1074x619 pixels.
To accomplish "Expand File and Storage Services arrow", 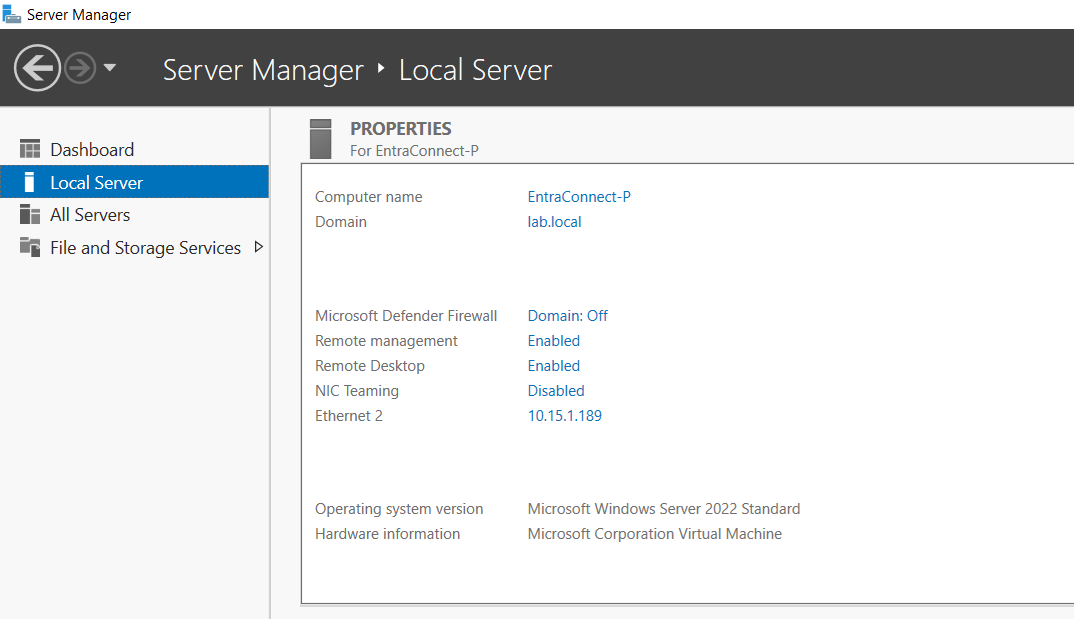I will pyautogui.click(x=258, y=247).
